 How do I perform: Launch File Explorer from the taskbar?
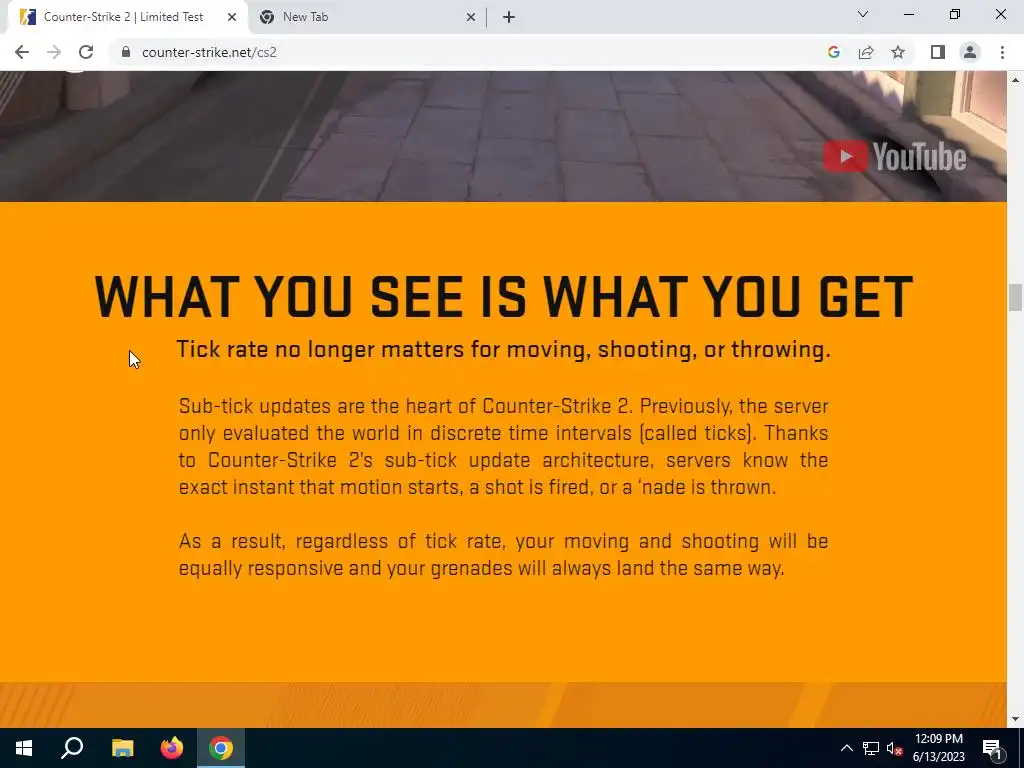pyautogui.click(x=122, y=748)
